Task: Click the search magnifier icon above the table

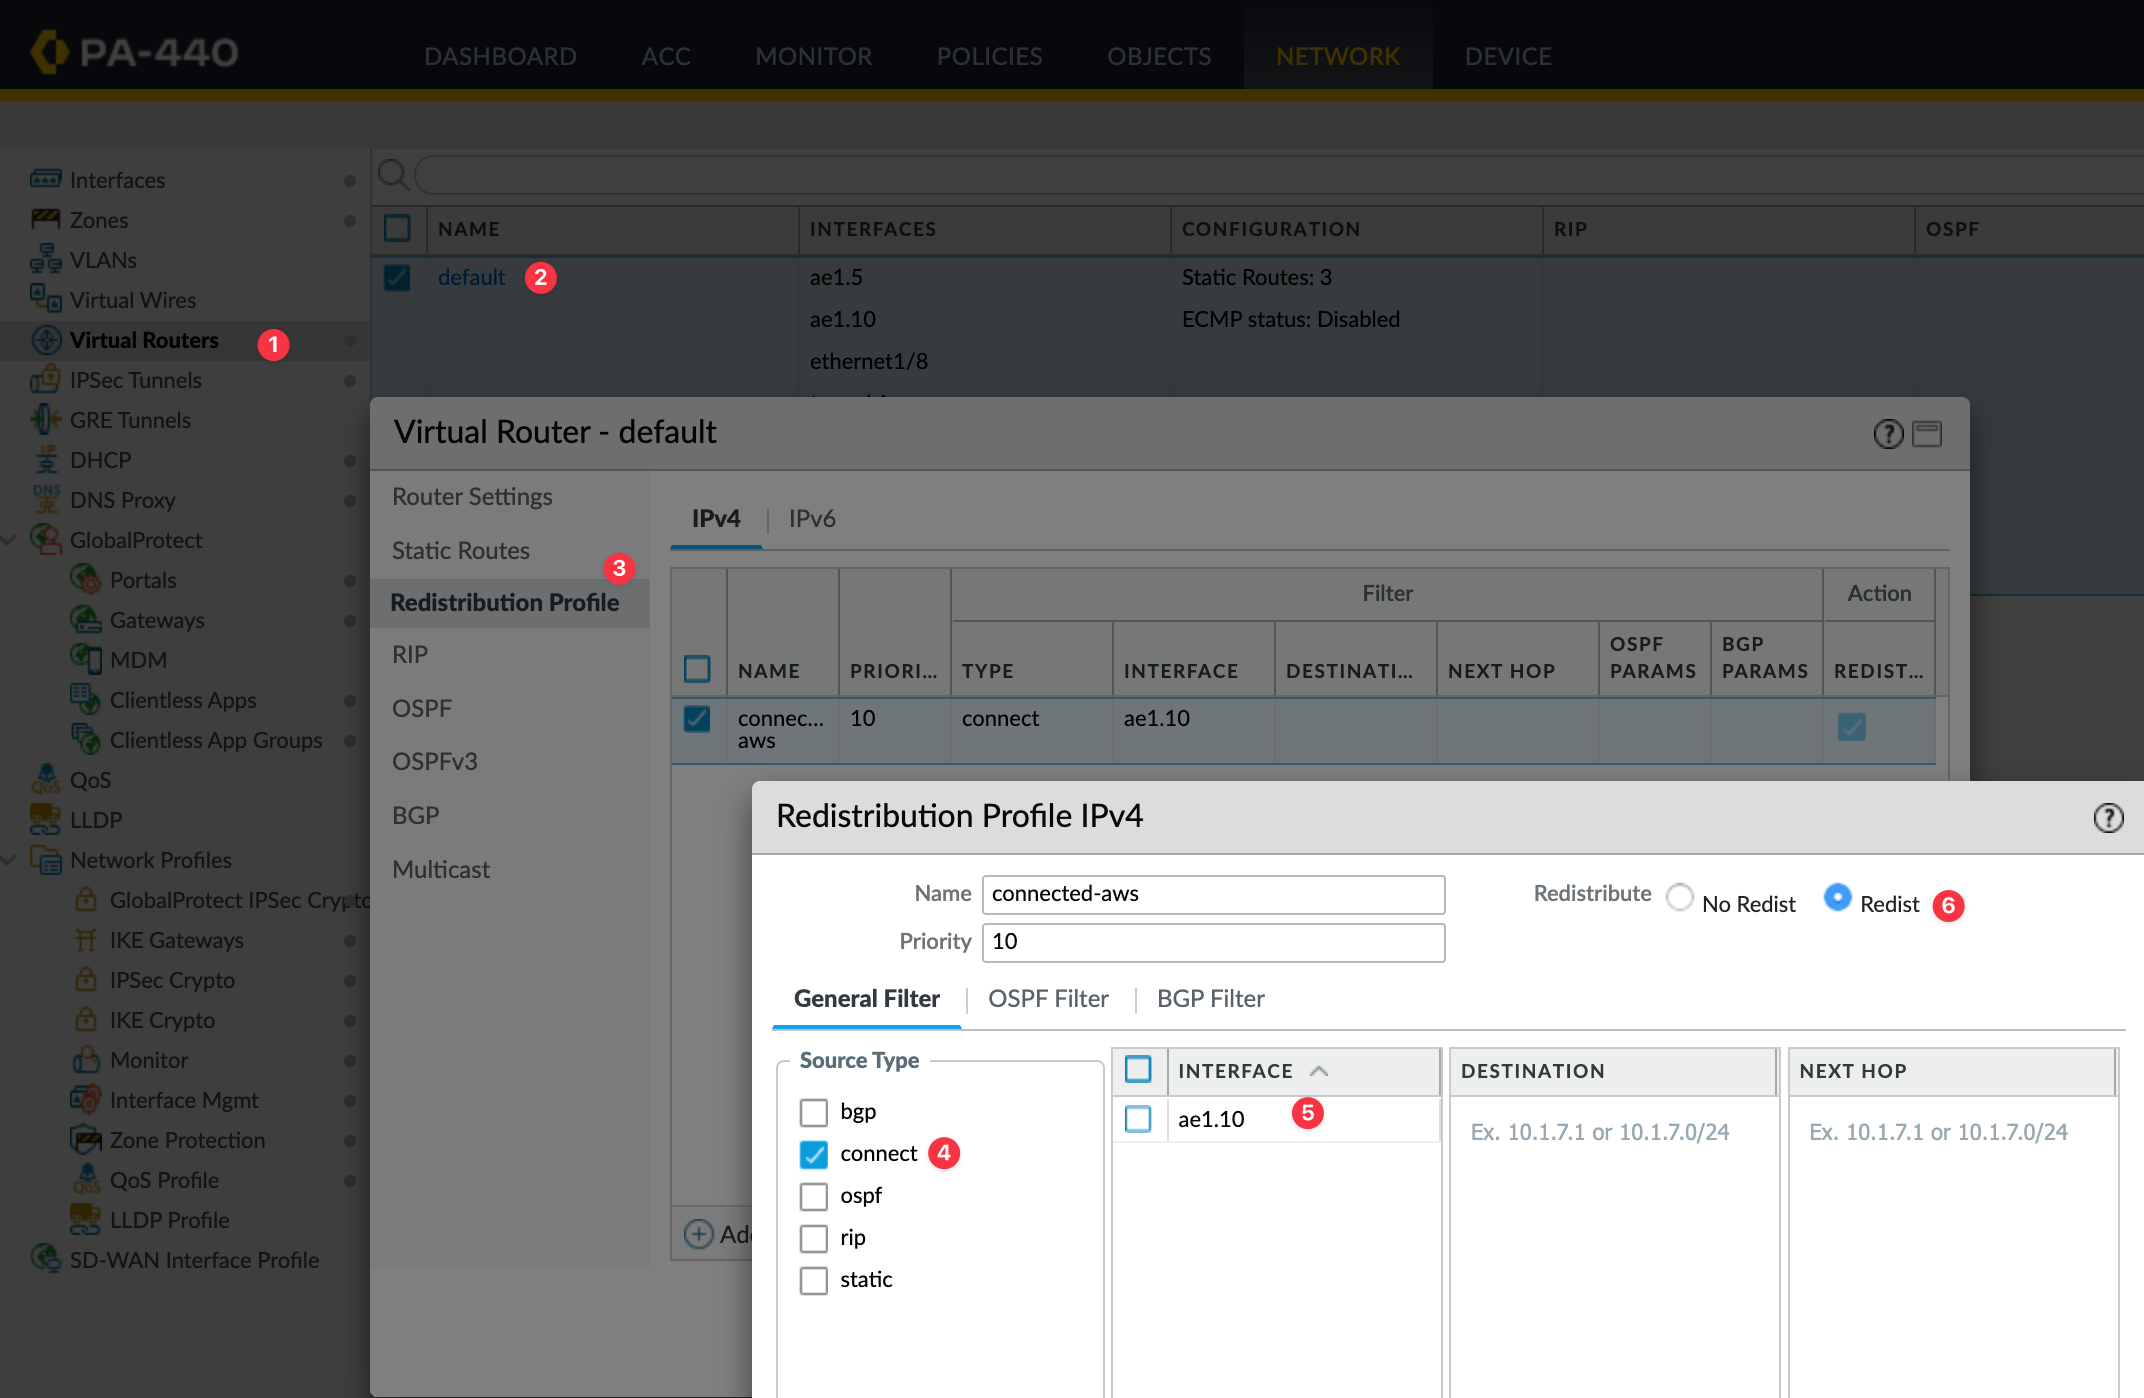Action: 393,175
